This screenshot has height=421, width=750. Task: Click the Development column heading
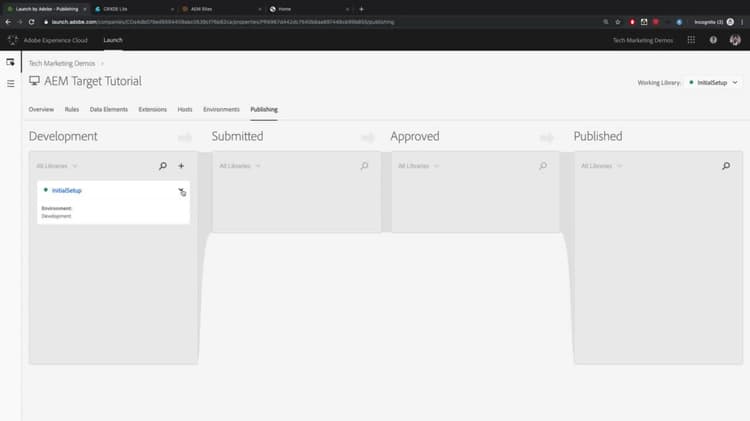(x=63, y=136)
